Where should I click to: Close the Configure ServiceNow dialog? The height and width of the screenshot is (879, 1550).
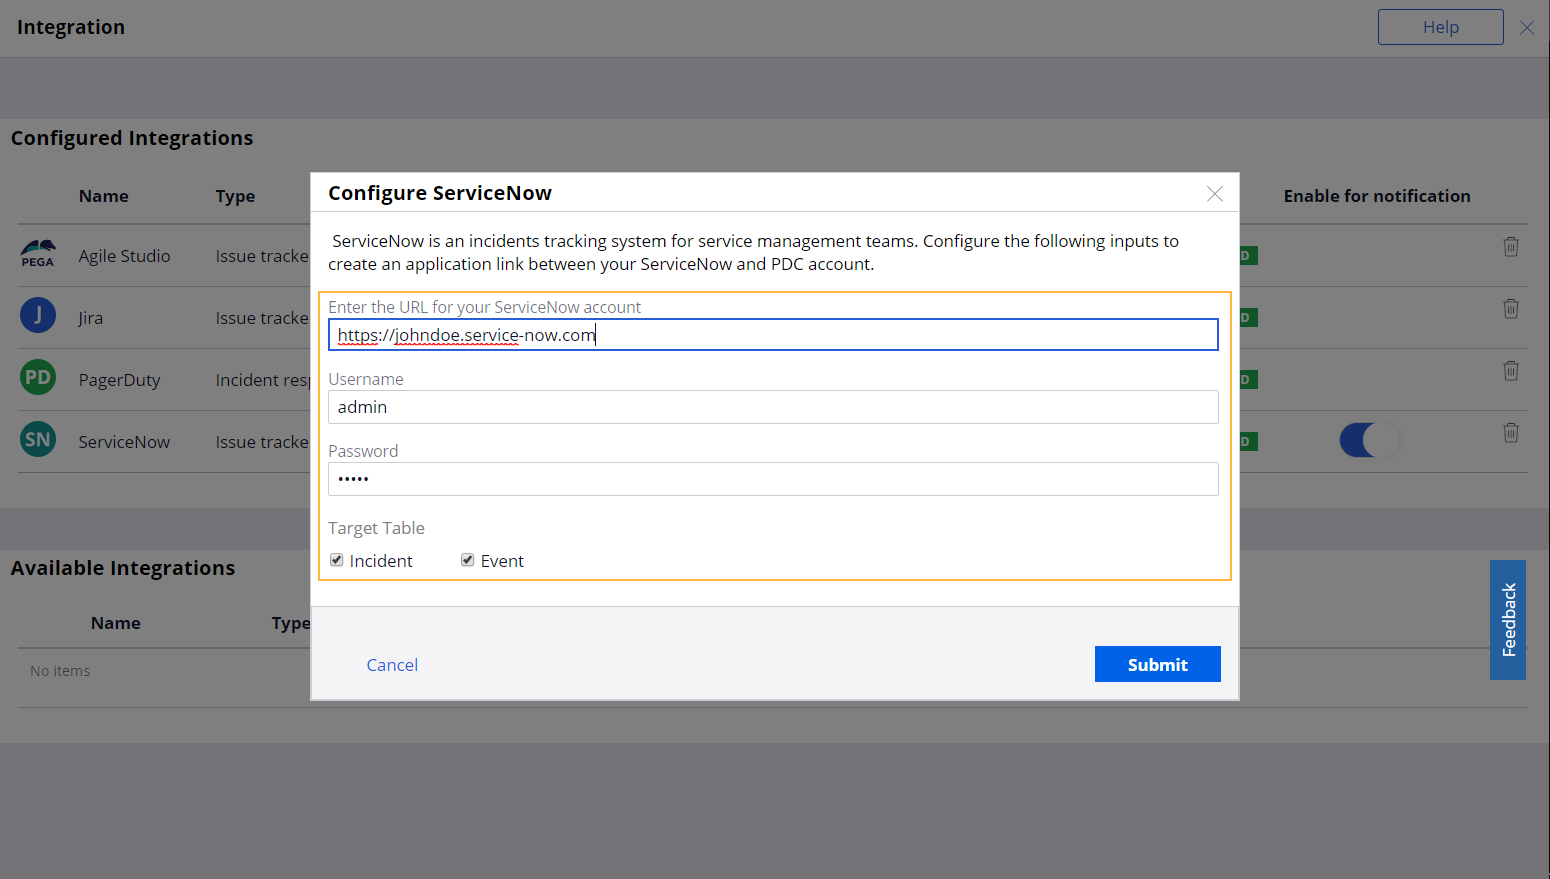click(x=1214, y=194)
